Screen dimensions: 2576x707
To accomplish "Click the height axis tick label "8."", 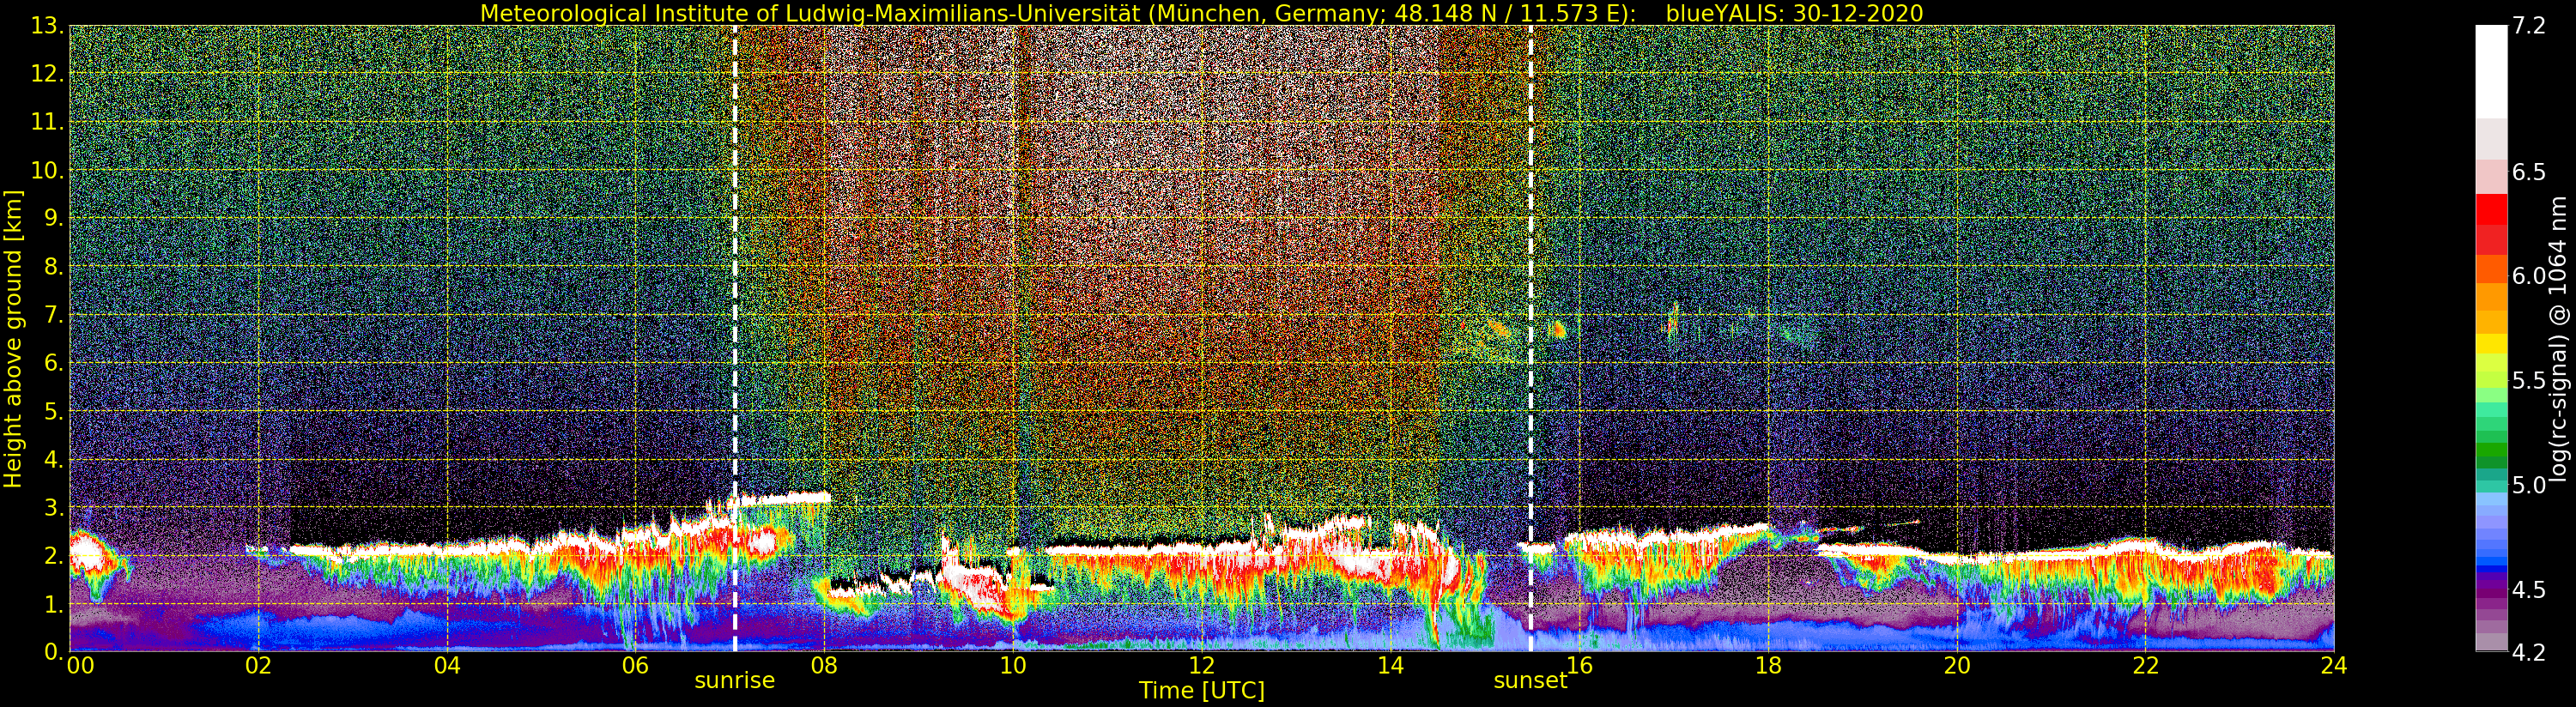I will (x=55, y=267).
